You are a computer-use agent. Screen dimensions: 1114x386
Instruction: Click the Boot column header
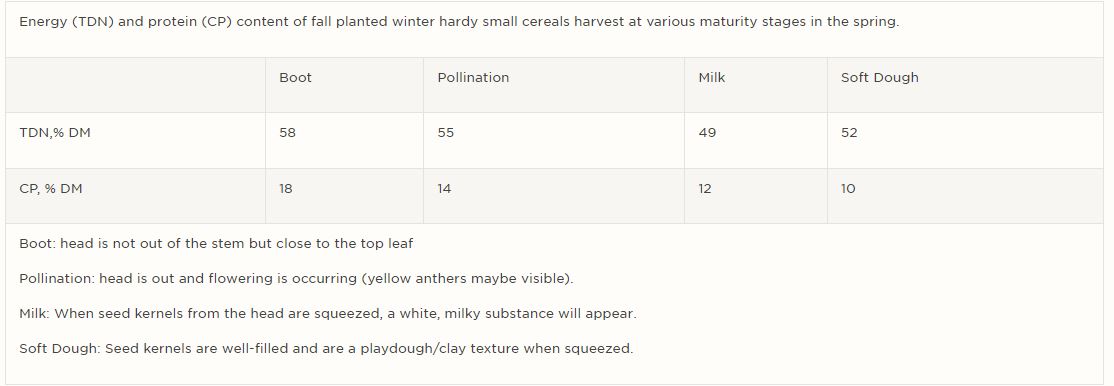[x=295, y=78]
